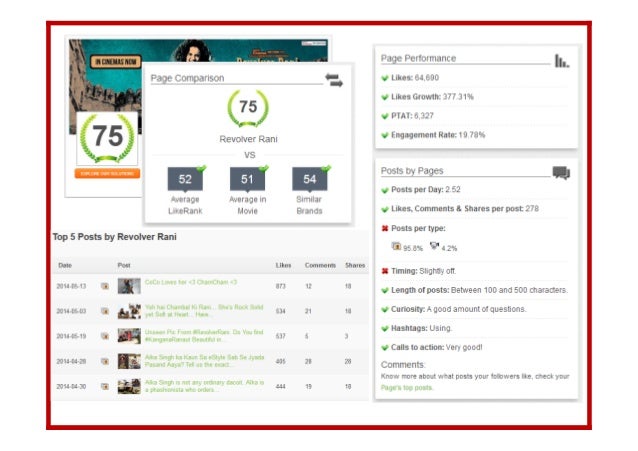Click the photo icon in the 2014-05-03 row

[105, 311]
